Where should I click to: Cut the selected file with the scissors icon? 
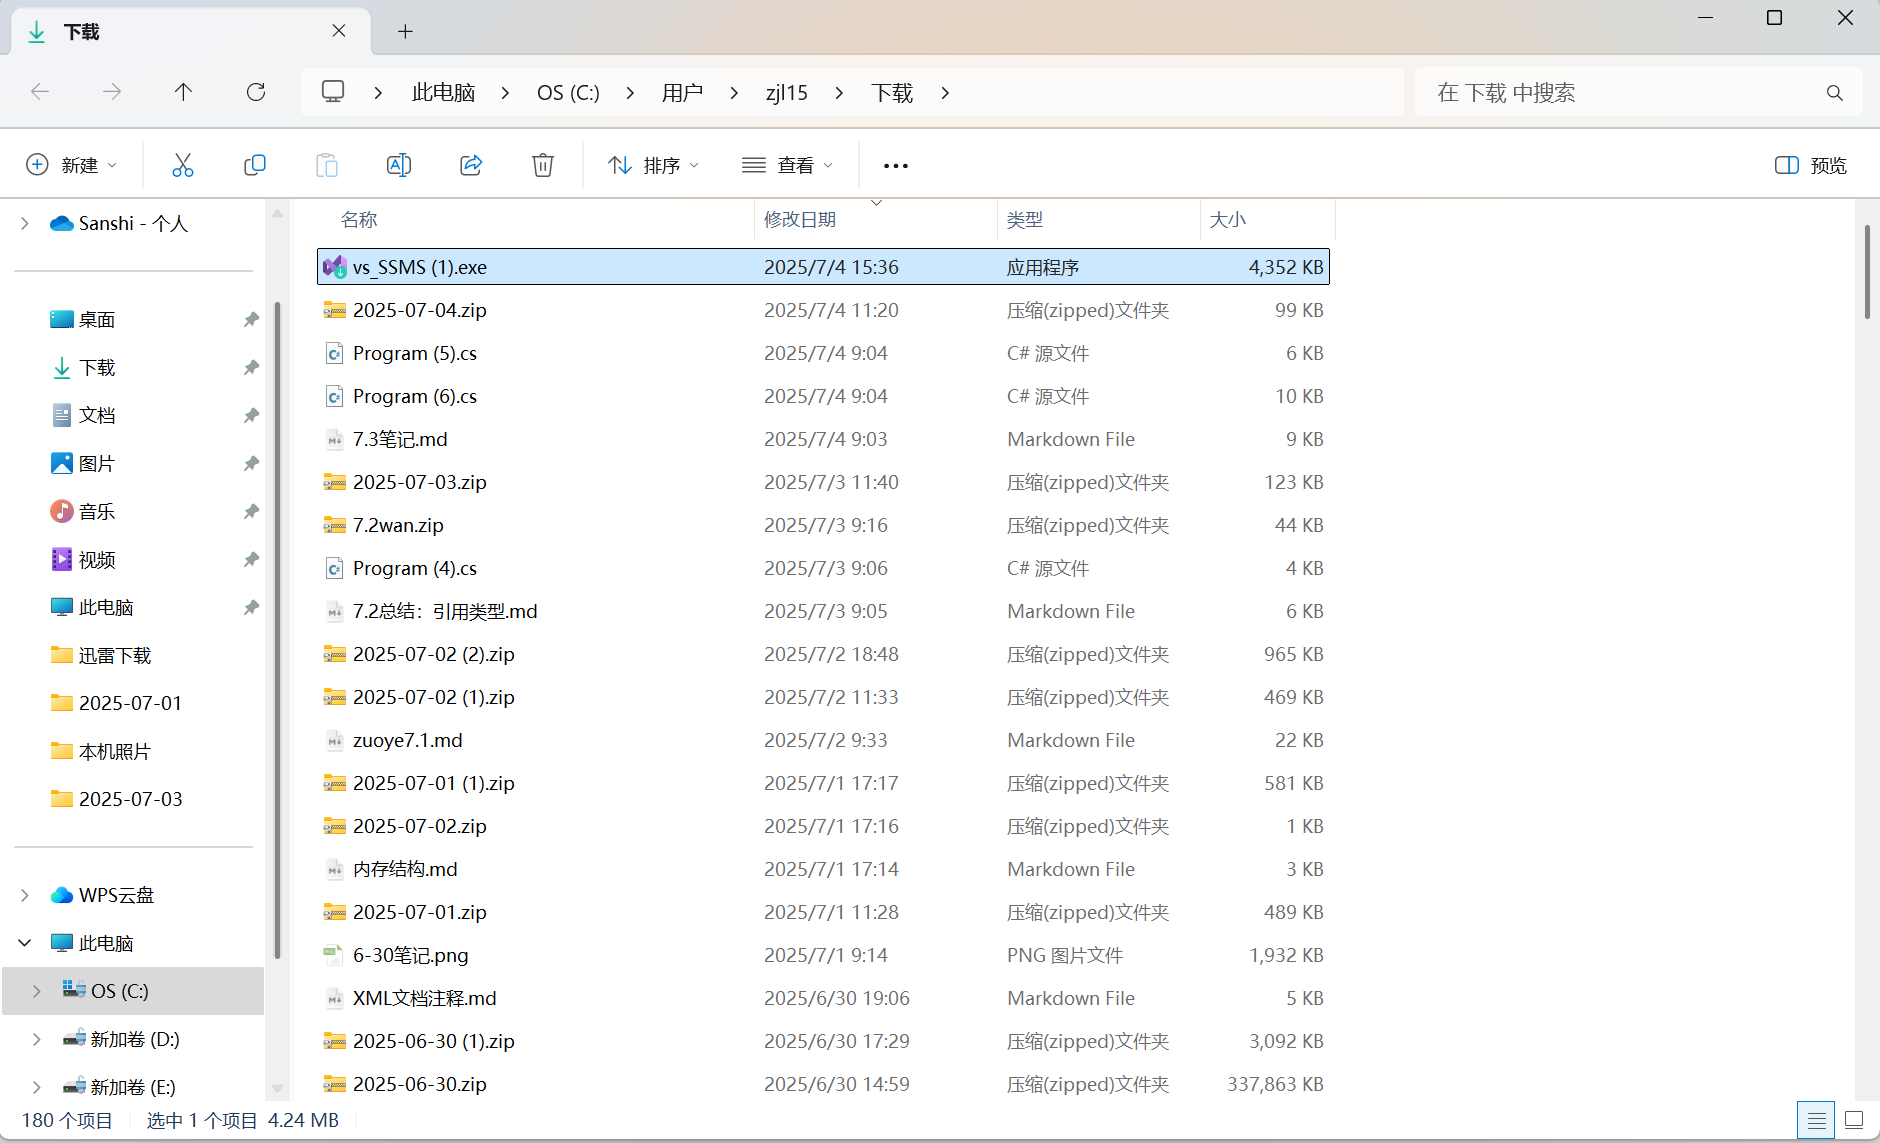coord(183,164)
